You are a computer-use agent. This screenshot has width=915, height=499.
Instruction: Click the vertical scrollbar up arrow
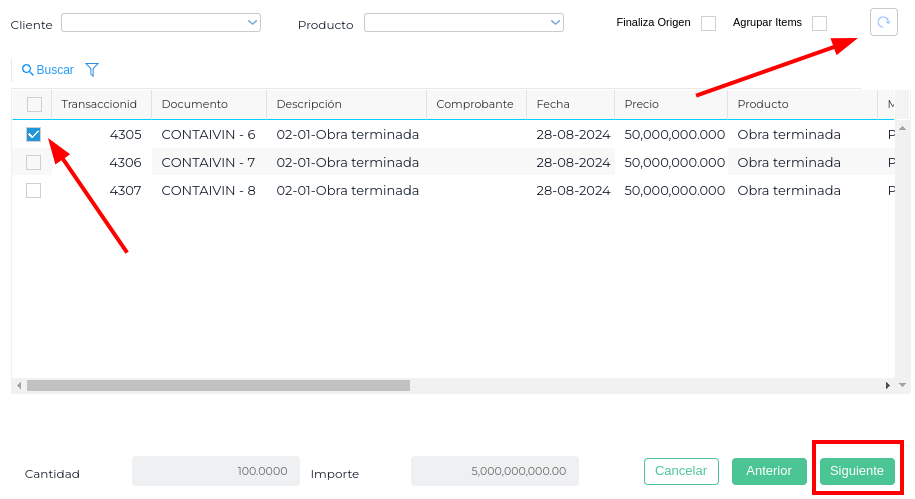[x=903, y=129]
